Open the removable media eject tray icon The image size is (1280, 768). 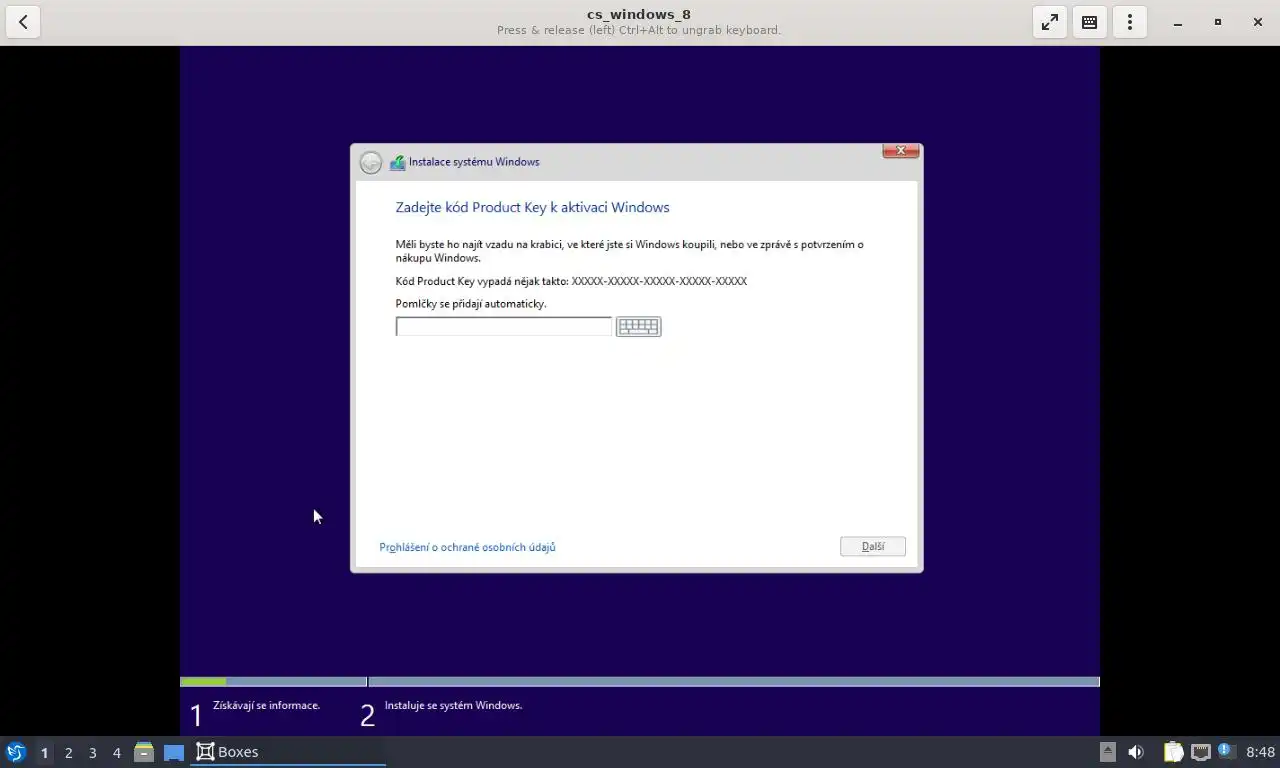(1107, 752)
